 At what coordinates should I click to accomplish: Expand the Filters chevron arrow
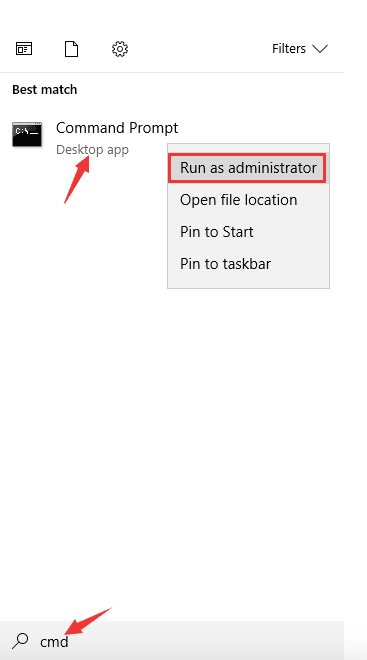320,49
